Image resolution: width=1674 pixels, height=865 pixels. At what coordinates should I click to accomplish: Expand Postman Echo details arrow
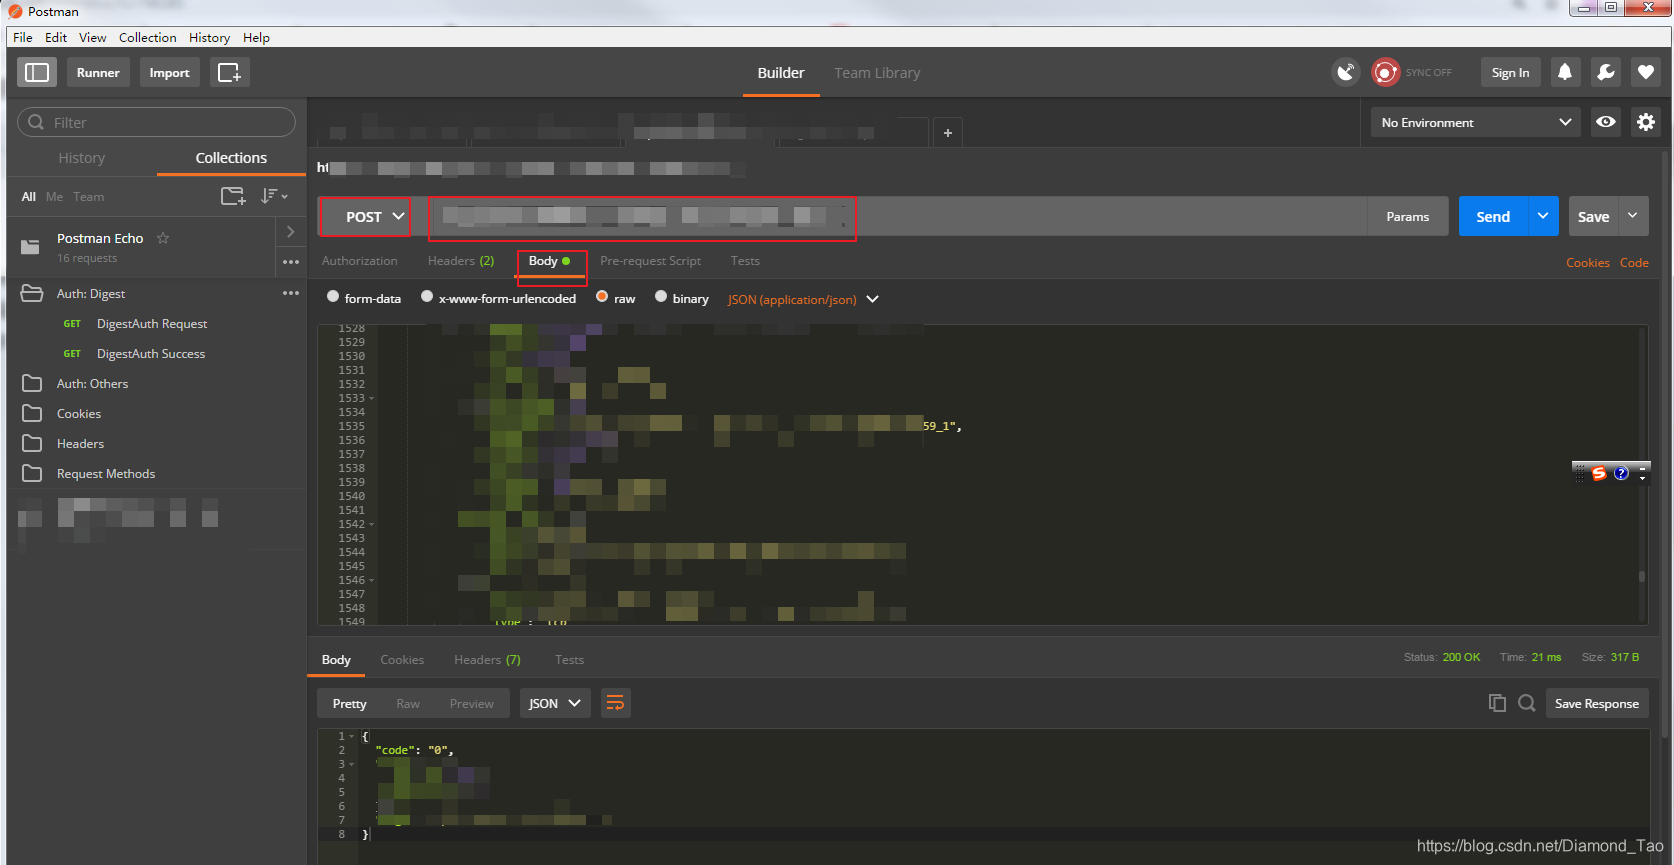click(290, 231)
